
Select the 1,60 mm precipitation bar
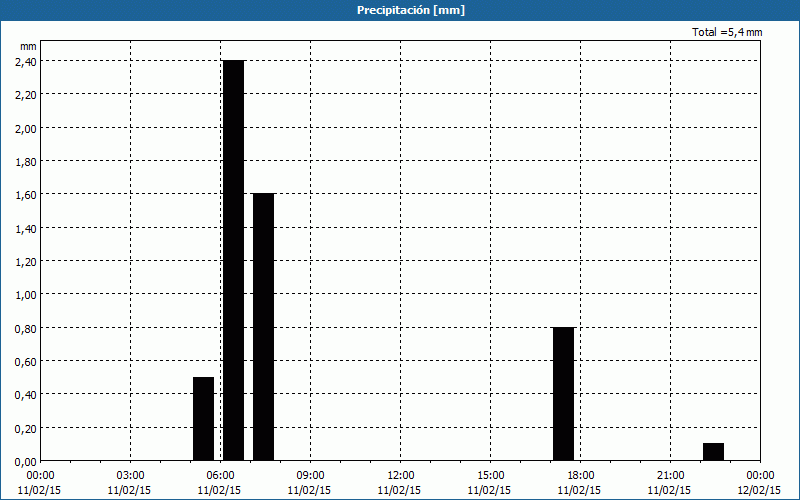(263, 327)
